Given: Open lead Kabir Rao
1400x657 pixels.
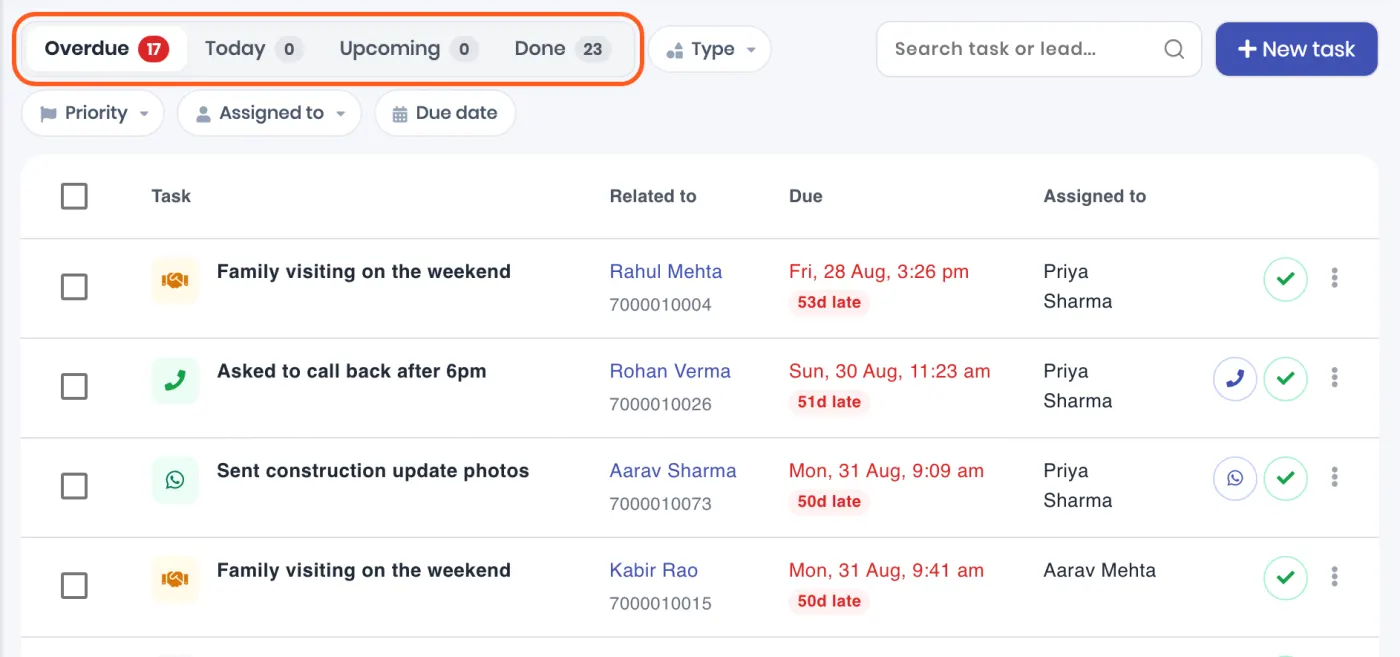Looking at the screenshot, I should pyautogui.click(x=654, y=570).
